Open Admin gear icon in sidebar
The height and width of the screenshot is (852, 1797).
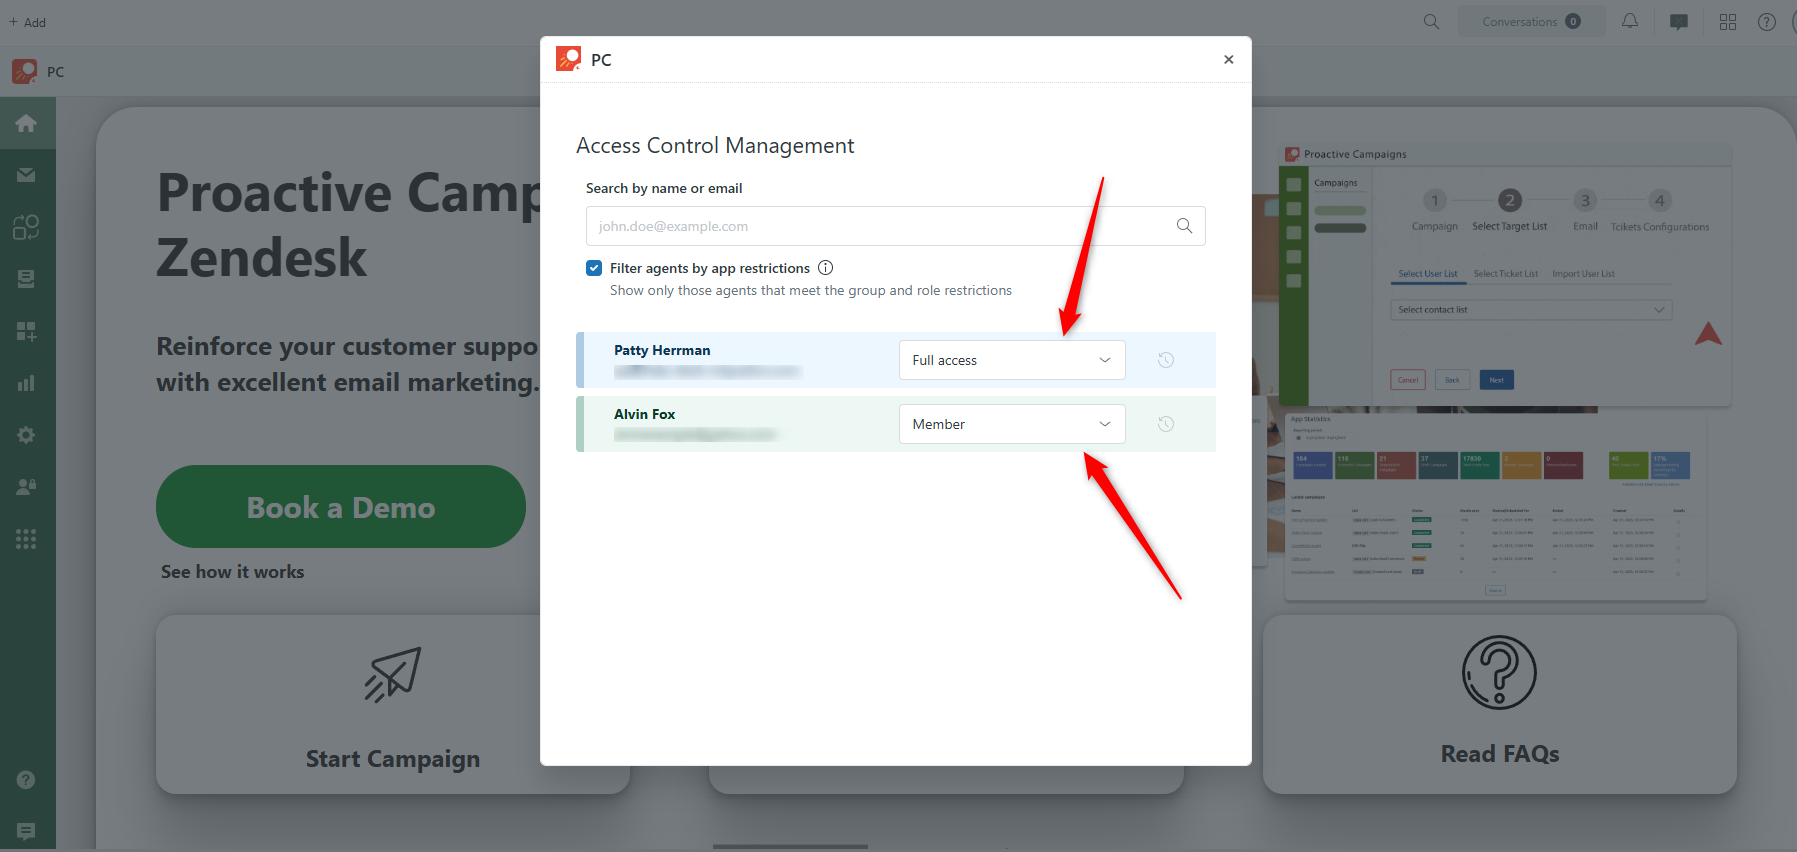click(x=26, y=435)
